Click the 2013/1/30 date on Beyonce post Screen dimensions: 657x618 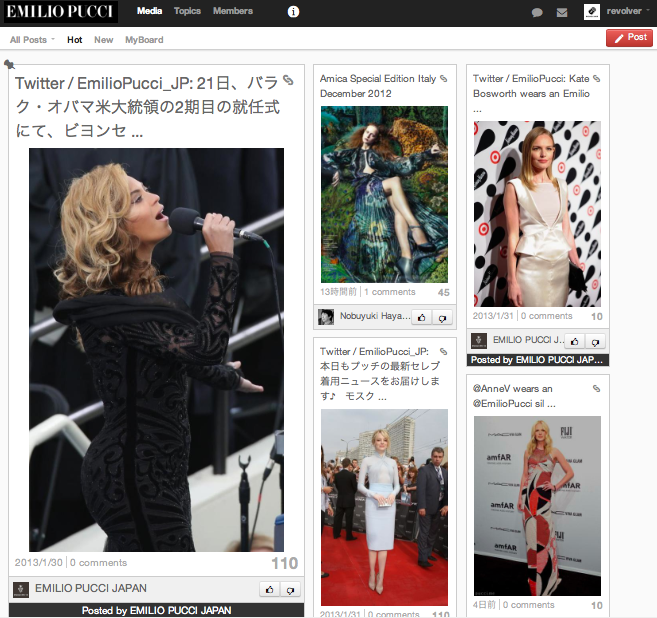39,563
